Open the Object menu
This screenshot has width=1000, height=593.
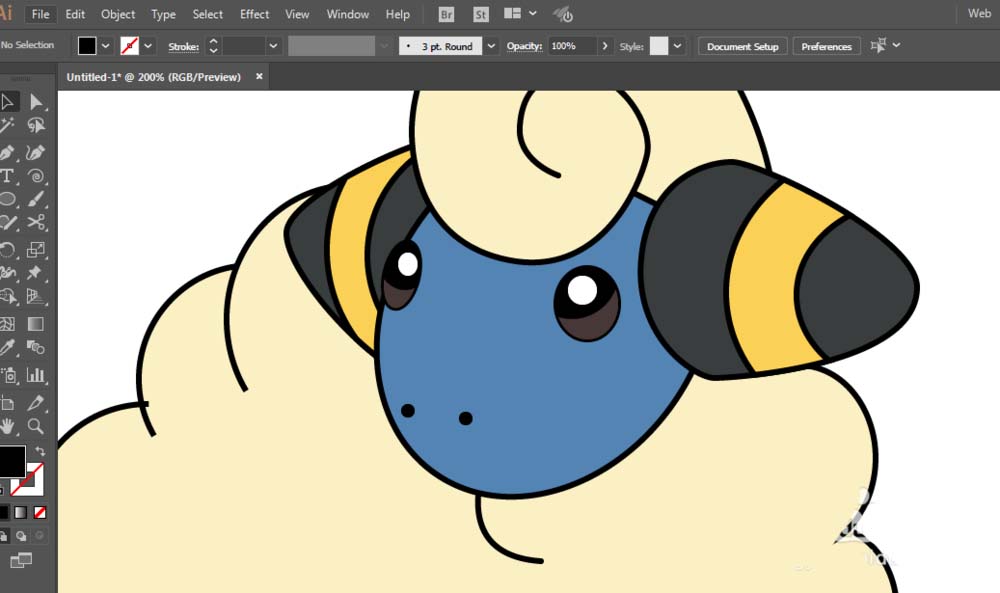point(118,14)
